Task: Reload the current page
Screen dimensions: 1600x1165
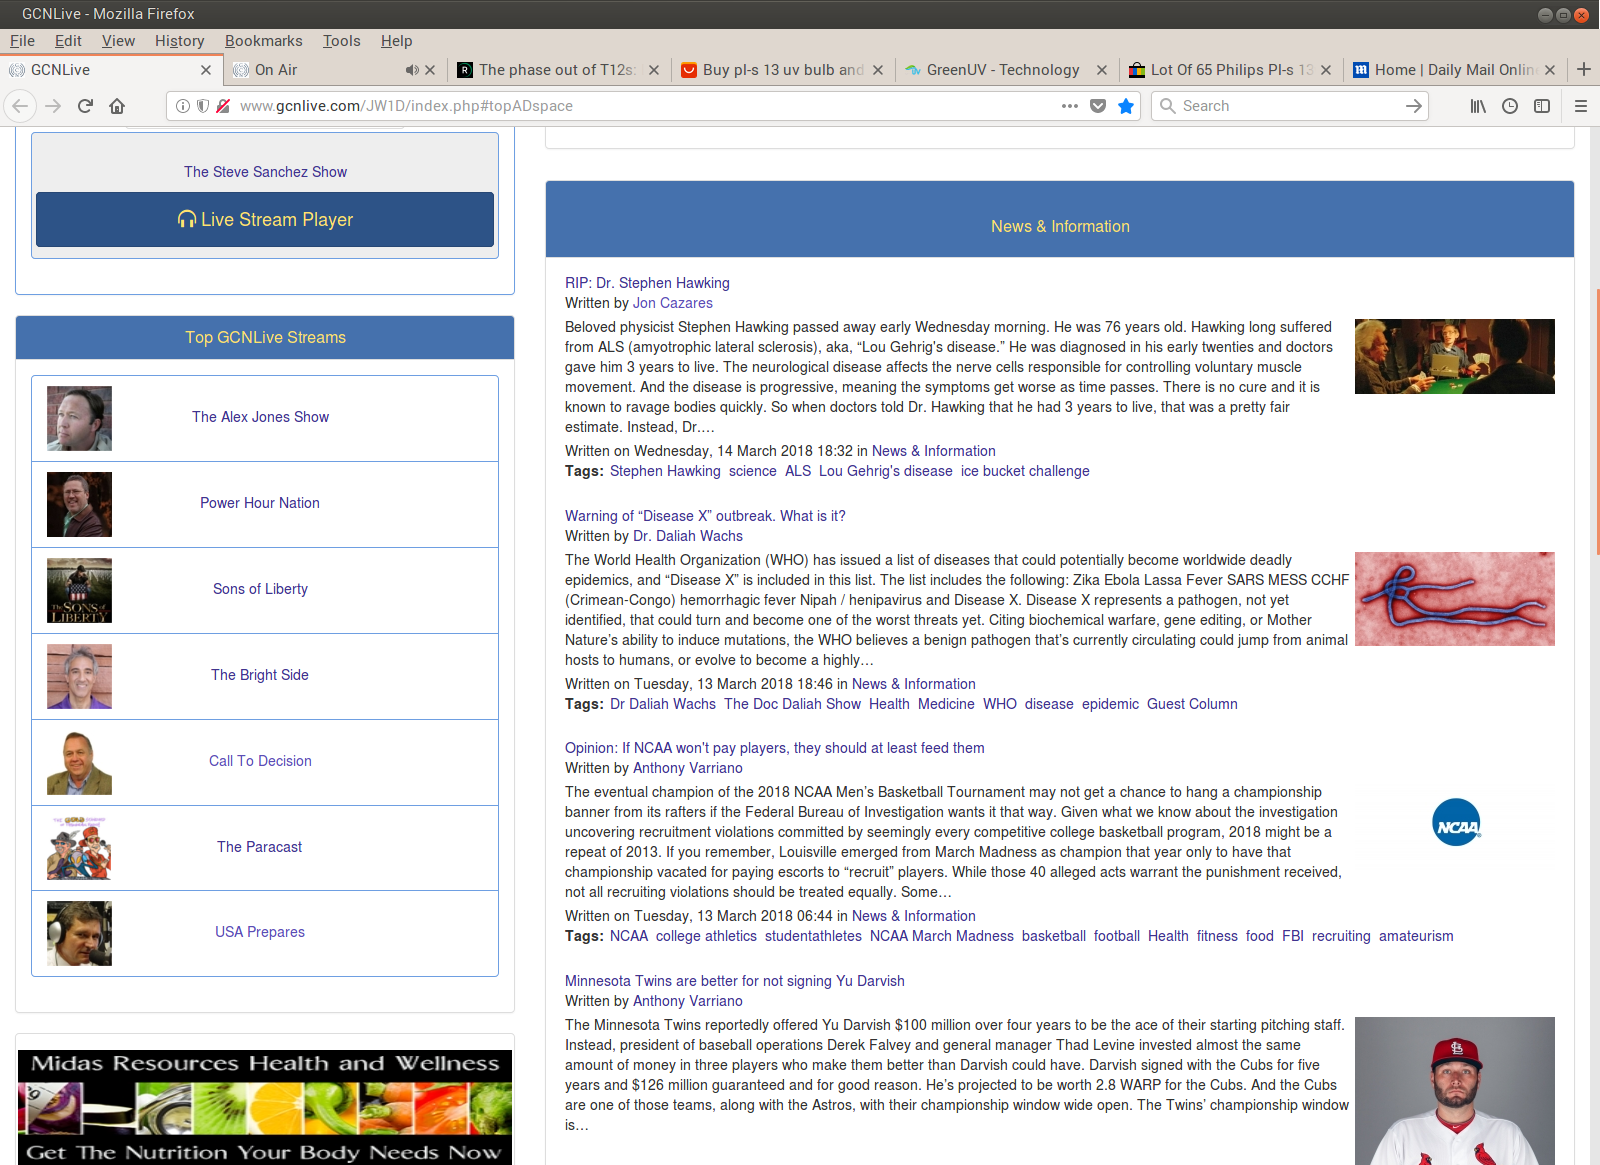Action: (x=85, y=106)
